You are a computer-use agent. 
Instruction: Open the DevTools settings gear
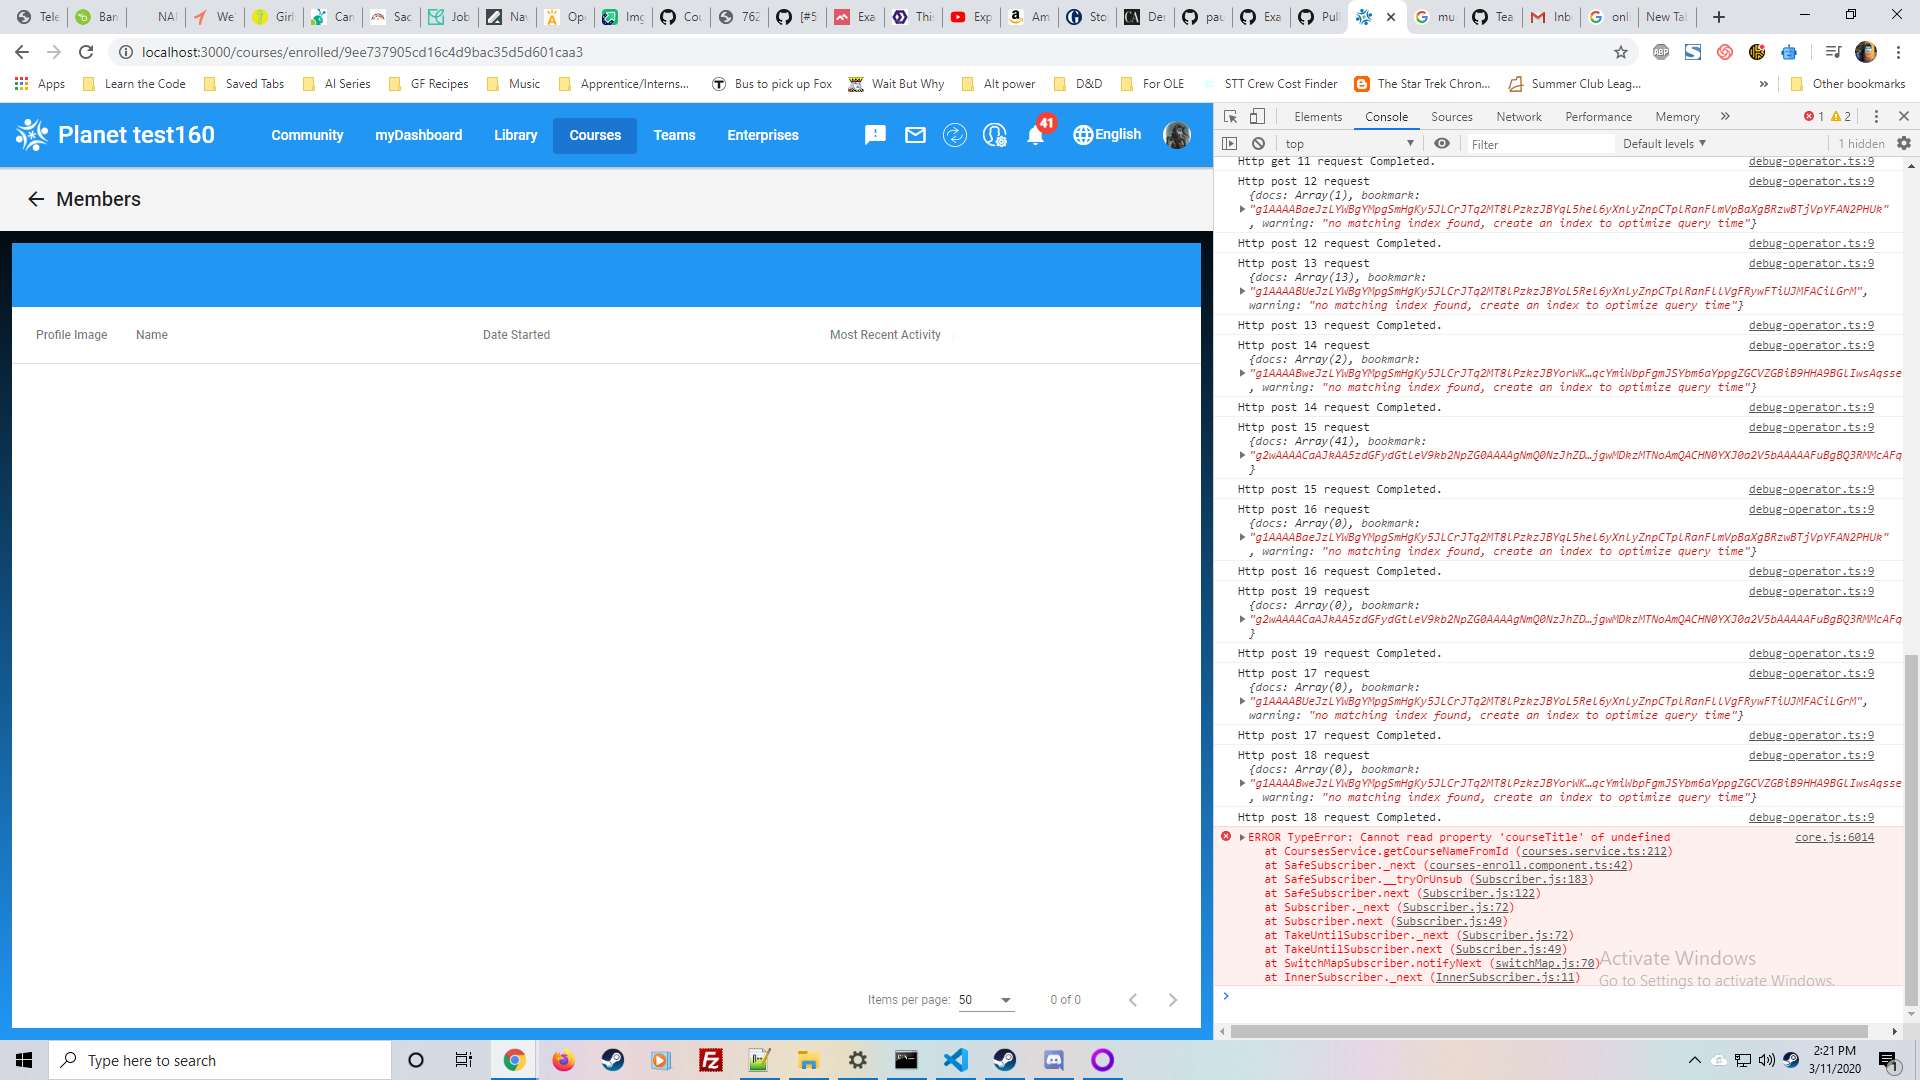(1903, 143)
